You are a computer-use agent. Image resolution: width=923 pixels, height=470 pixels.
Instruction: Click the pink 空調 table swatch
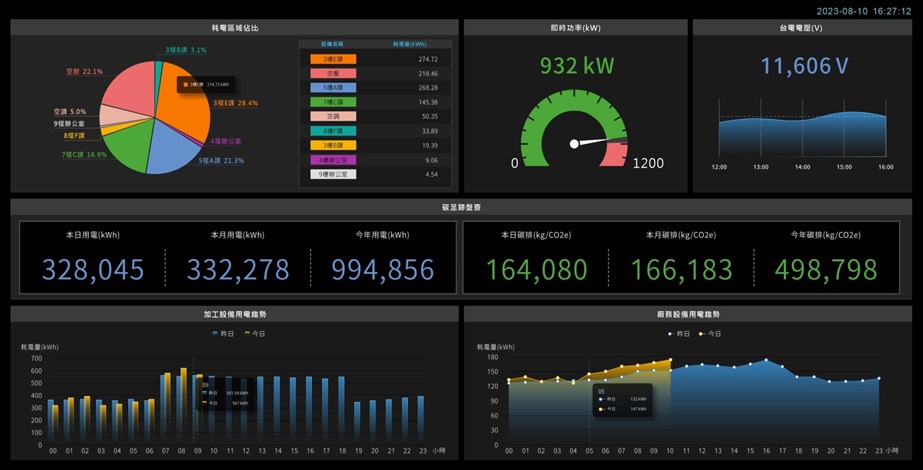333,117
